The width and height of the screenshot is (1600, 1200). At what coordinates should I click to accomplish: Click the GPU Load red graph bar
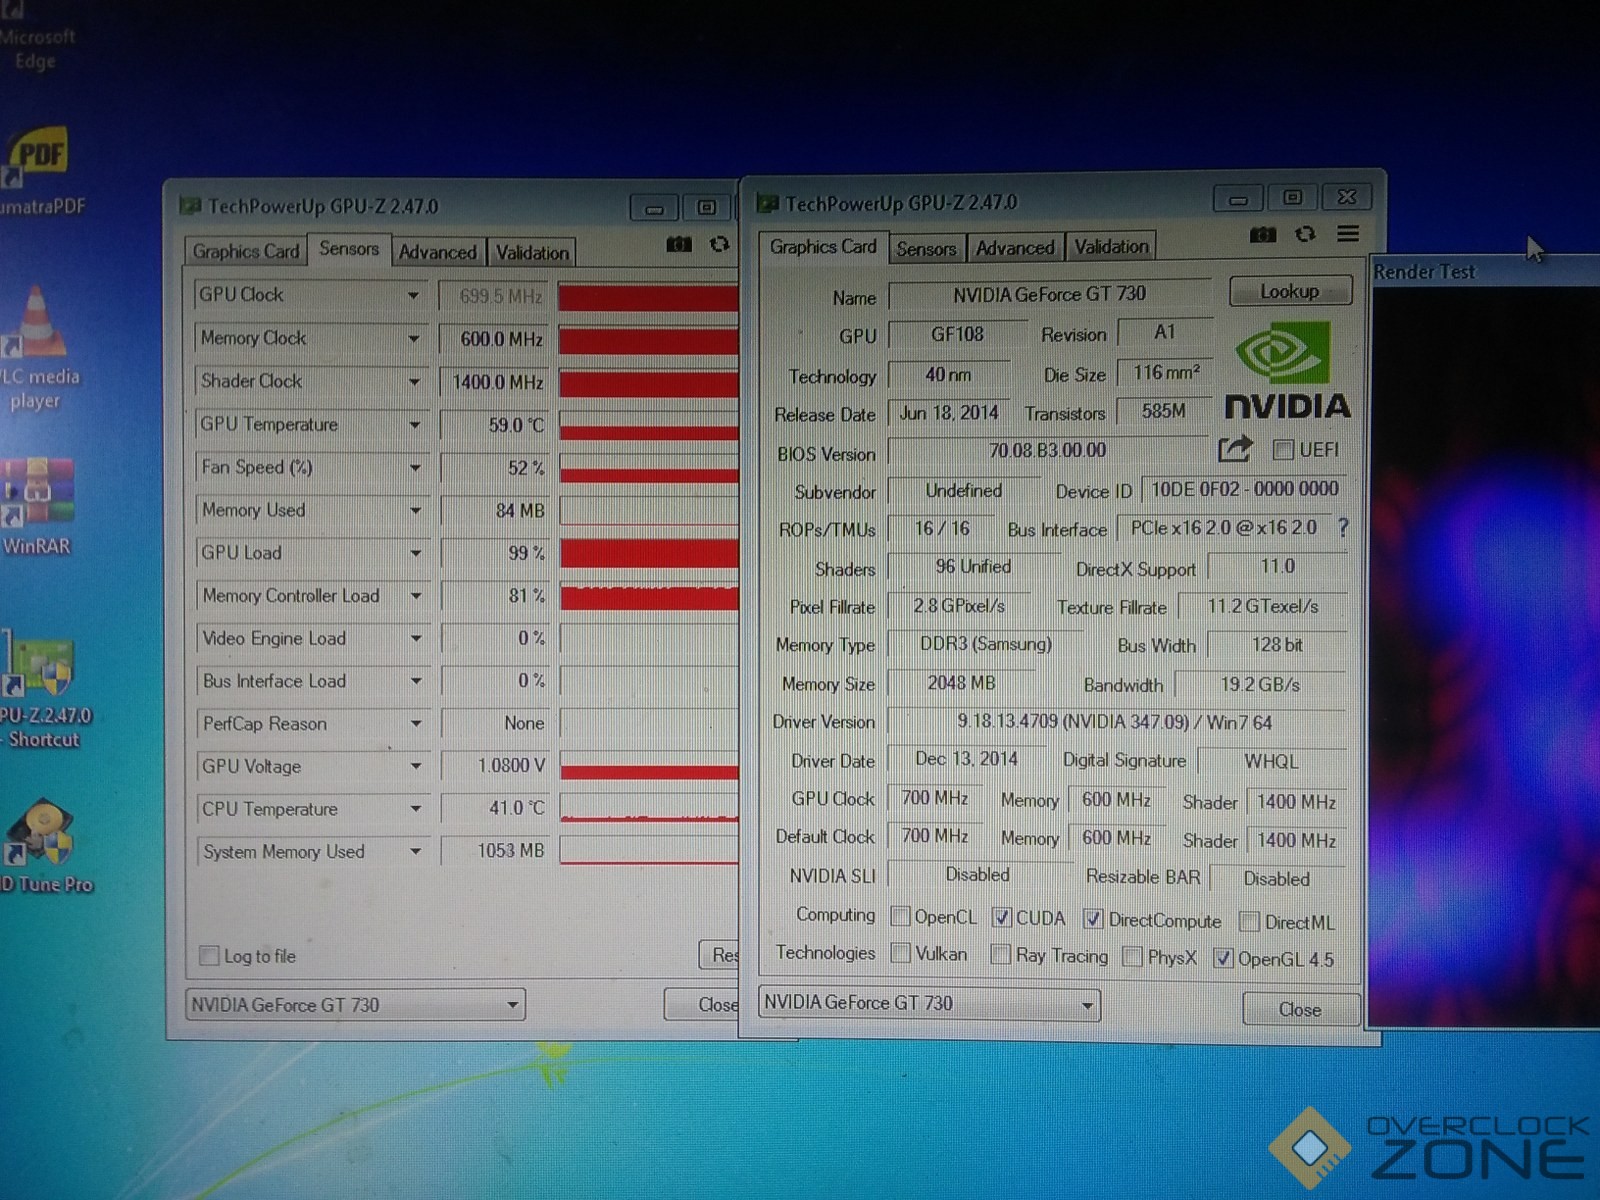tap(649, 553)
